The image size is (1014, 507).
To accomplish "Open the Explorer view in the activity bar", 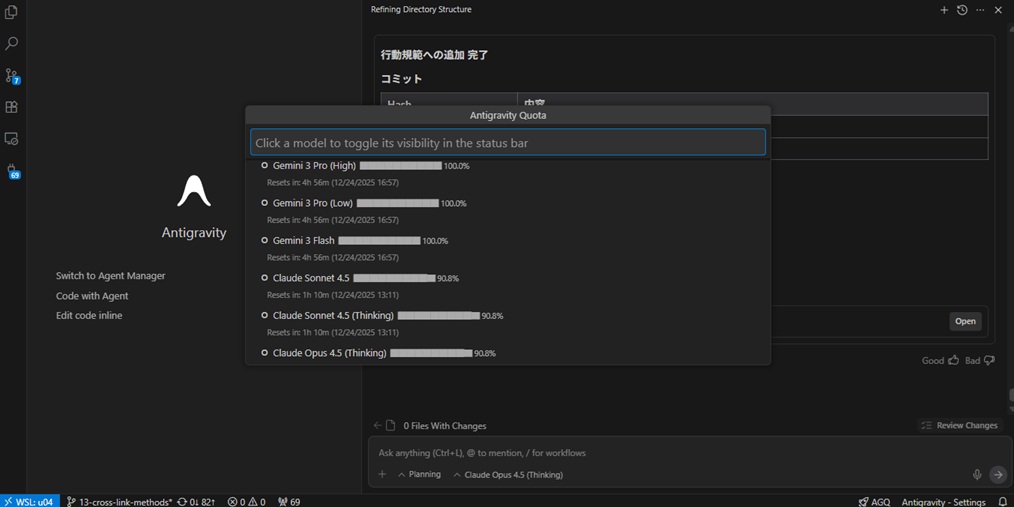I will (x=12, y=13).
